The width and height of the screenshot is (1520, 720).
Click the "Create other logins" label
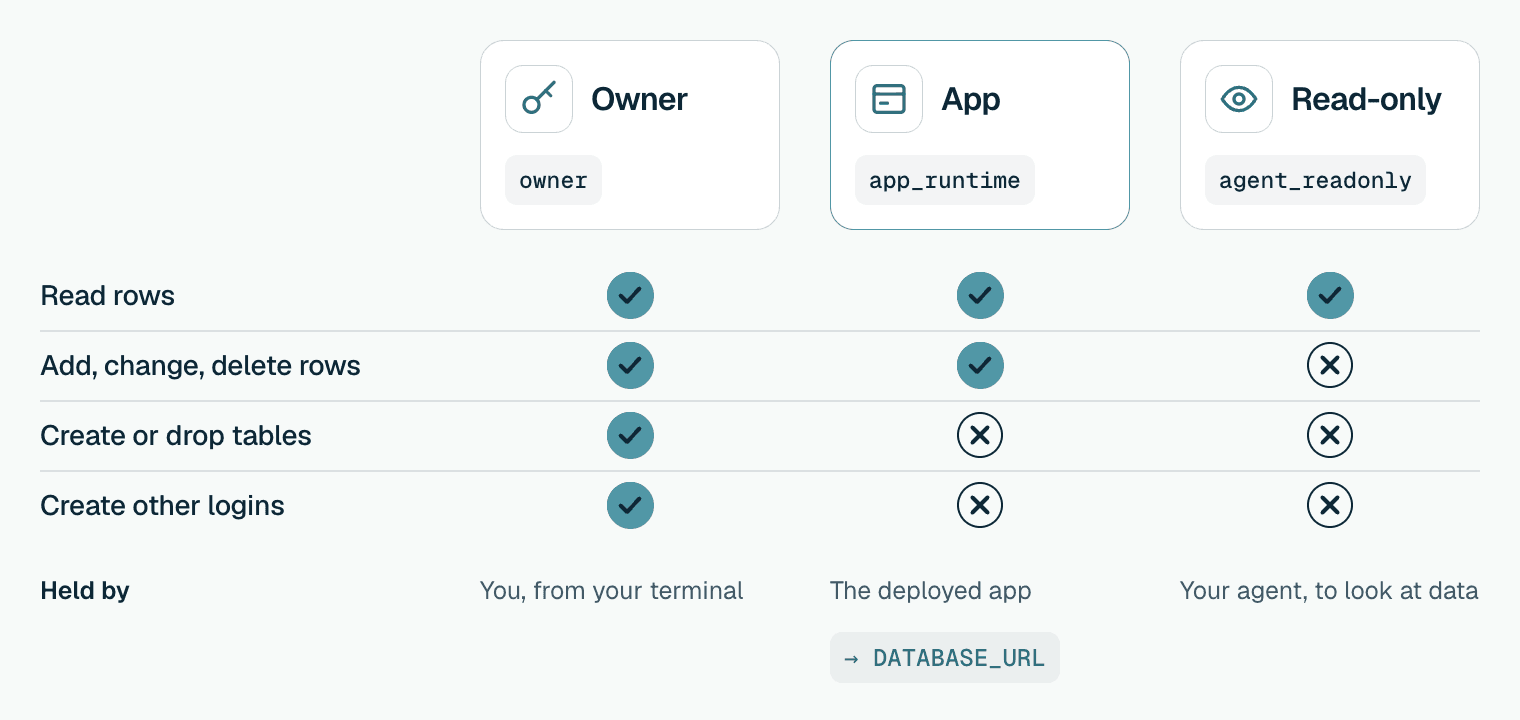point(162,506)
